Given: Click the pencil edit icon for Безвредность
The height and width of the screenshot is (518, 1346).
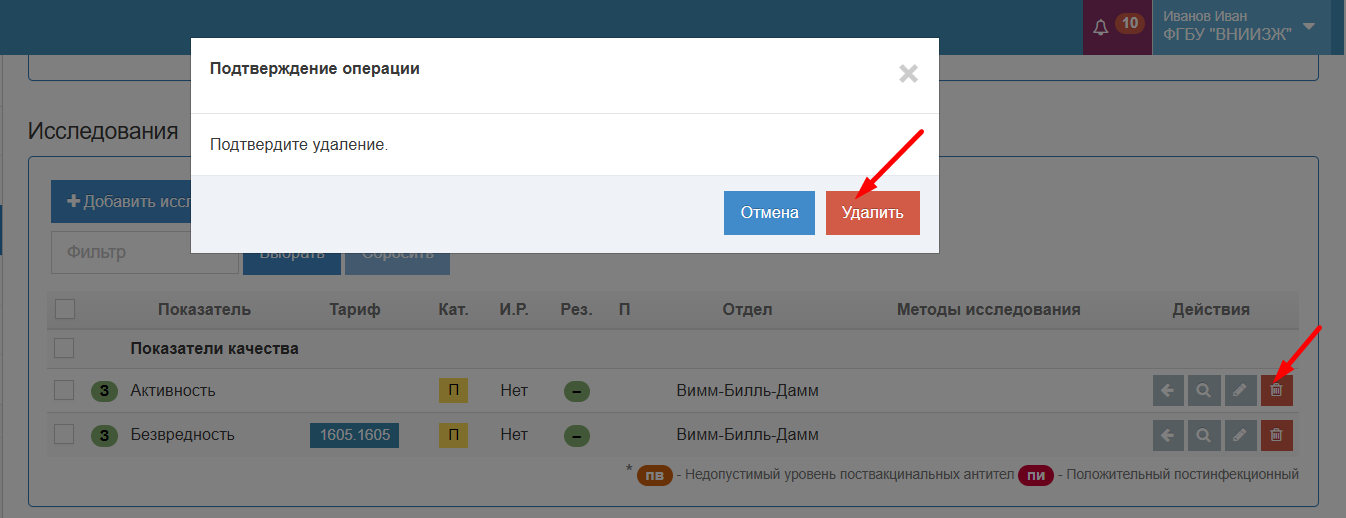Looking at the screenshot, I should pos(1240,435).
